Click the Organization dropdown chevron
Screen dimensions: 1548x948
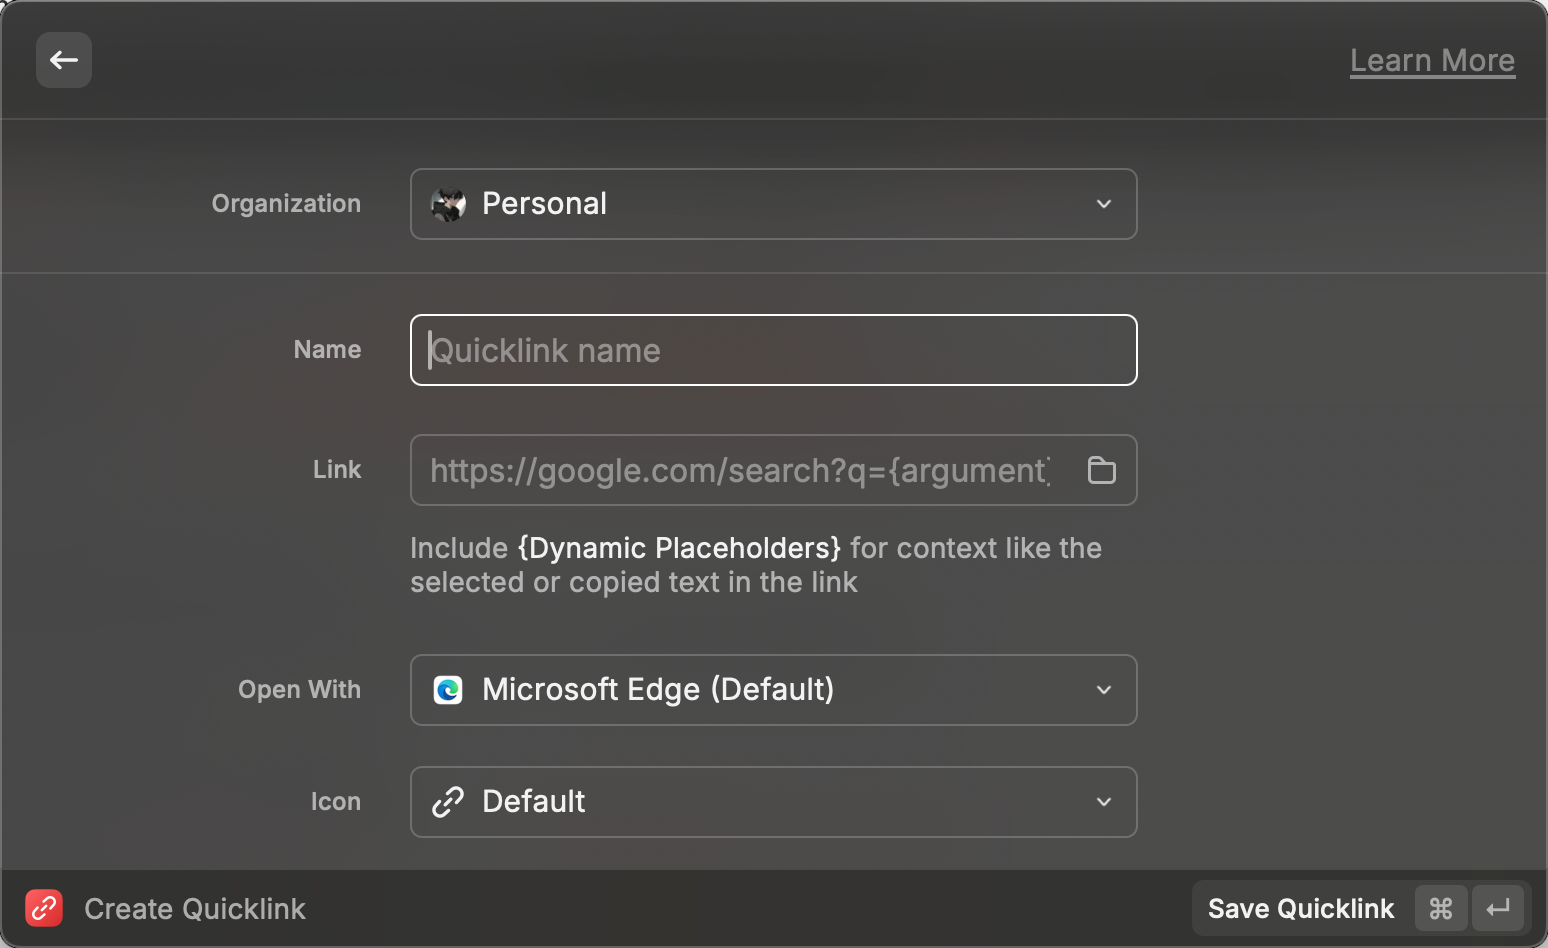[x=1104, y=204]
